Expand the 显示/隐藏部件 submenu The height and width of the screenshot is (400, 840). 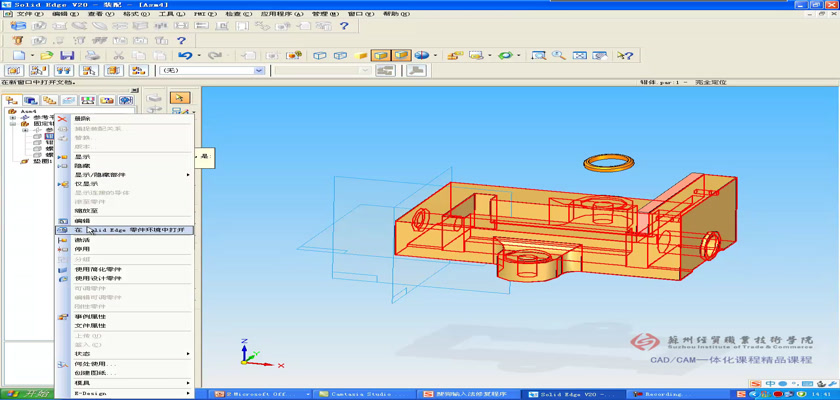coord(125,175)
